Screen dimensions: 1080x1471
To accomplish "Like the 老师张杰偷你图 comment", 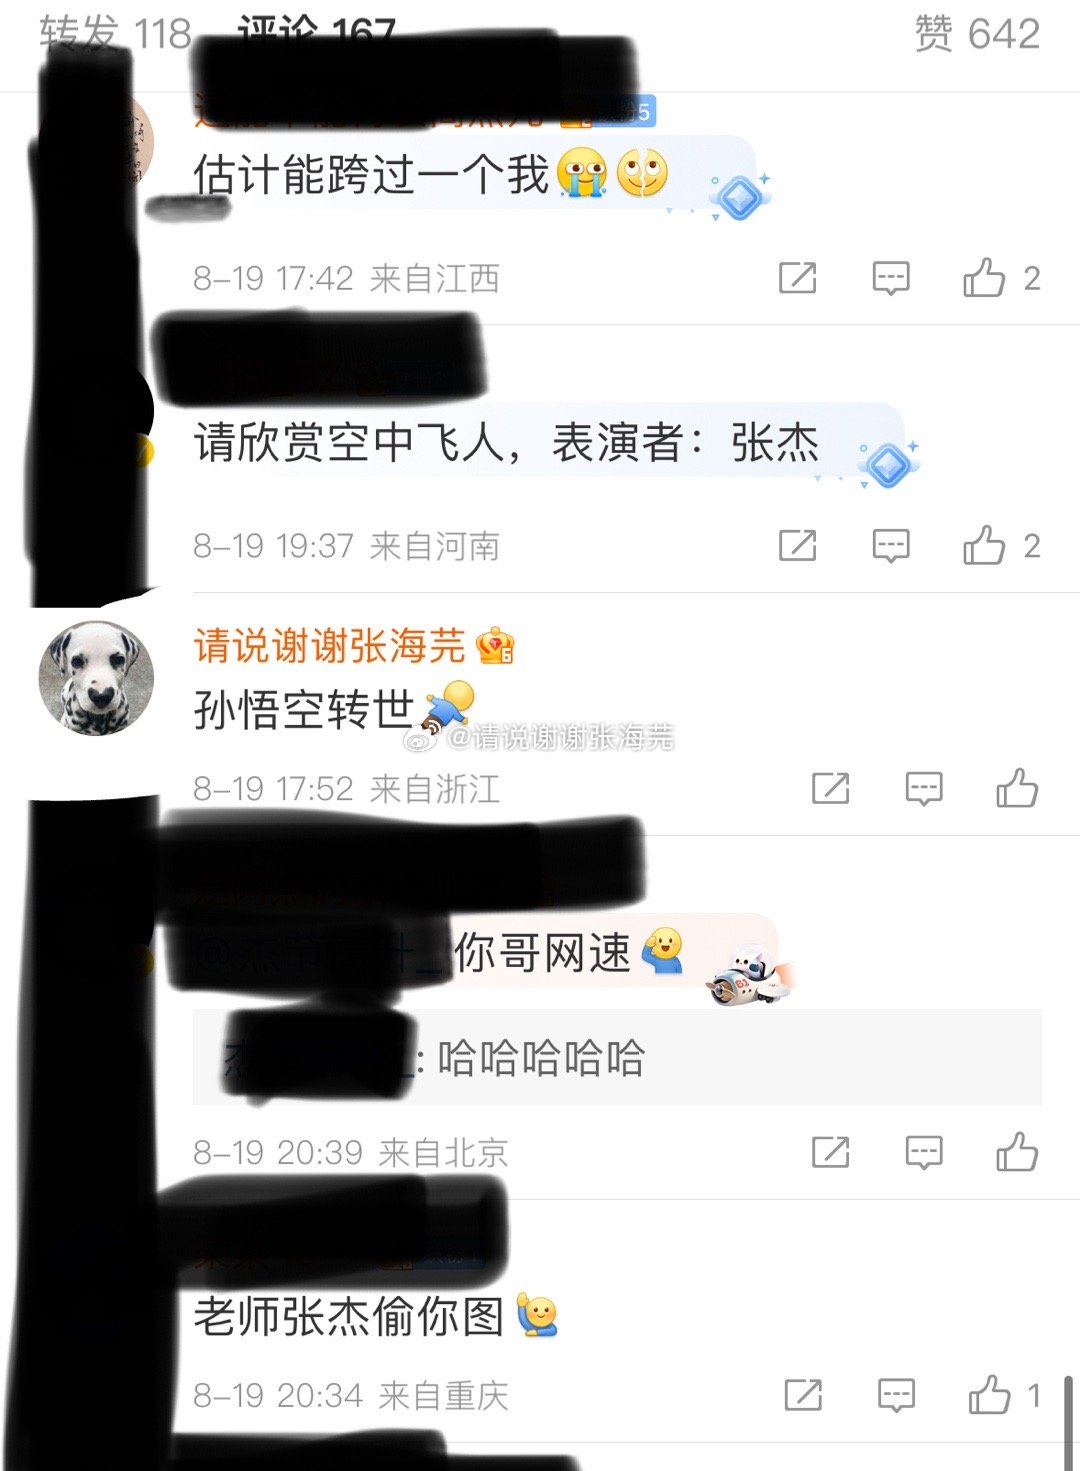I will pyautogui.click(x=990, y=1394).
